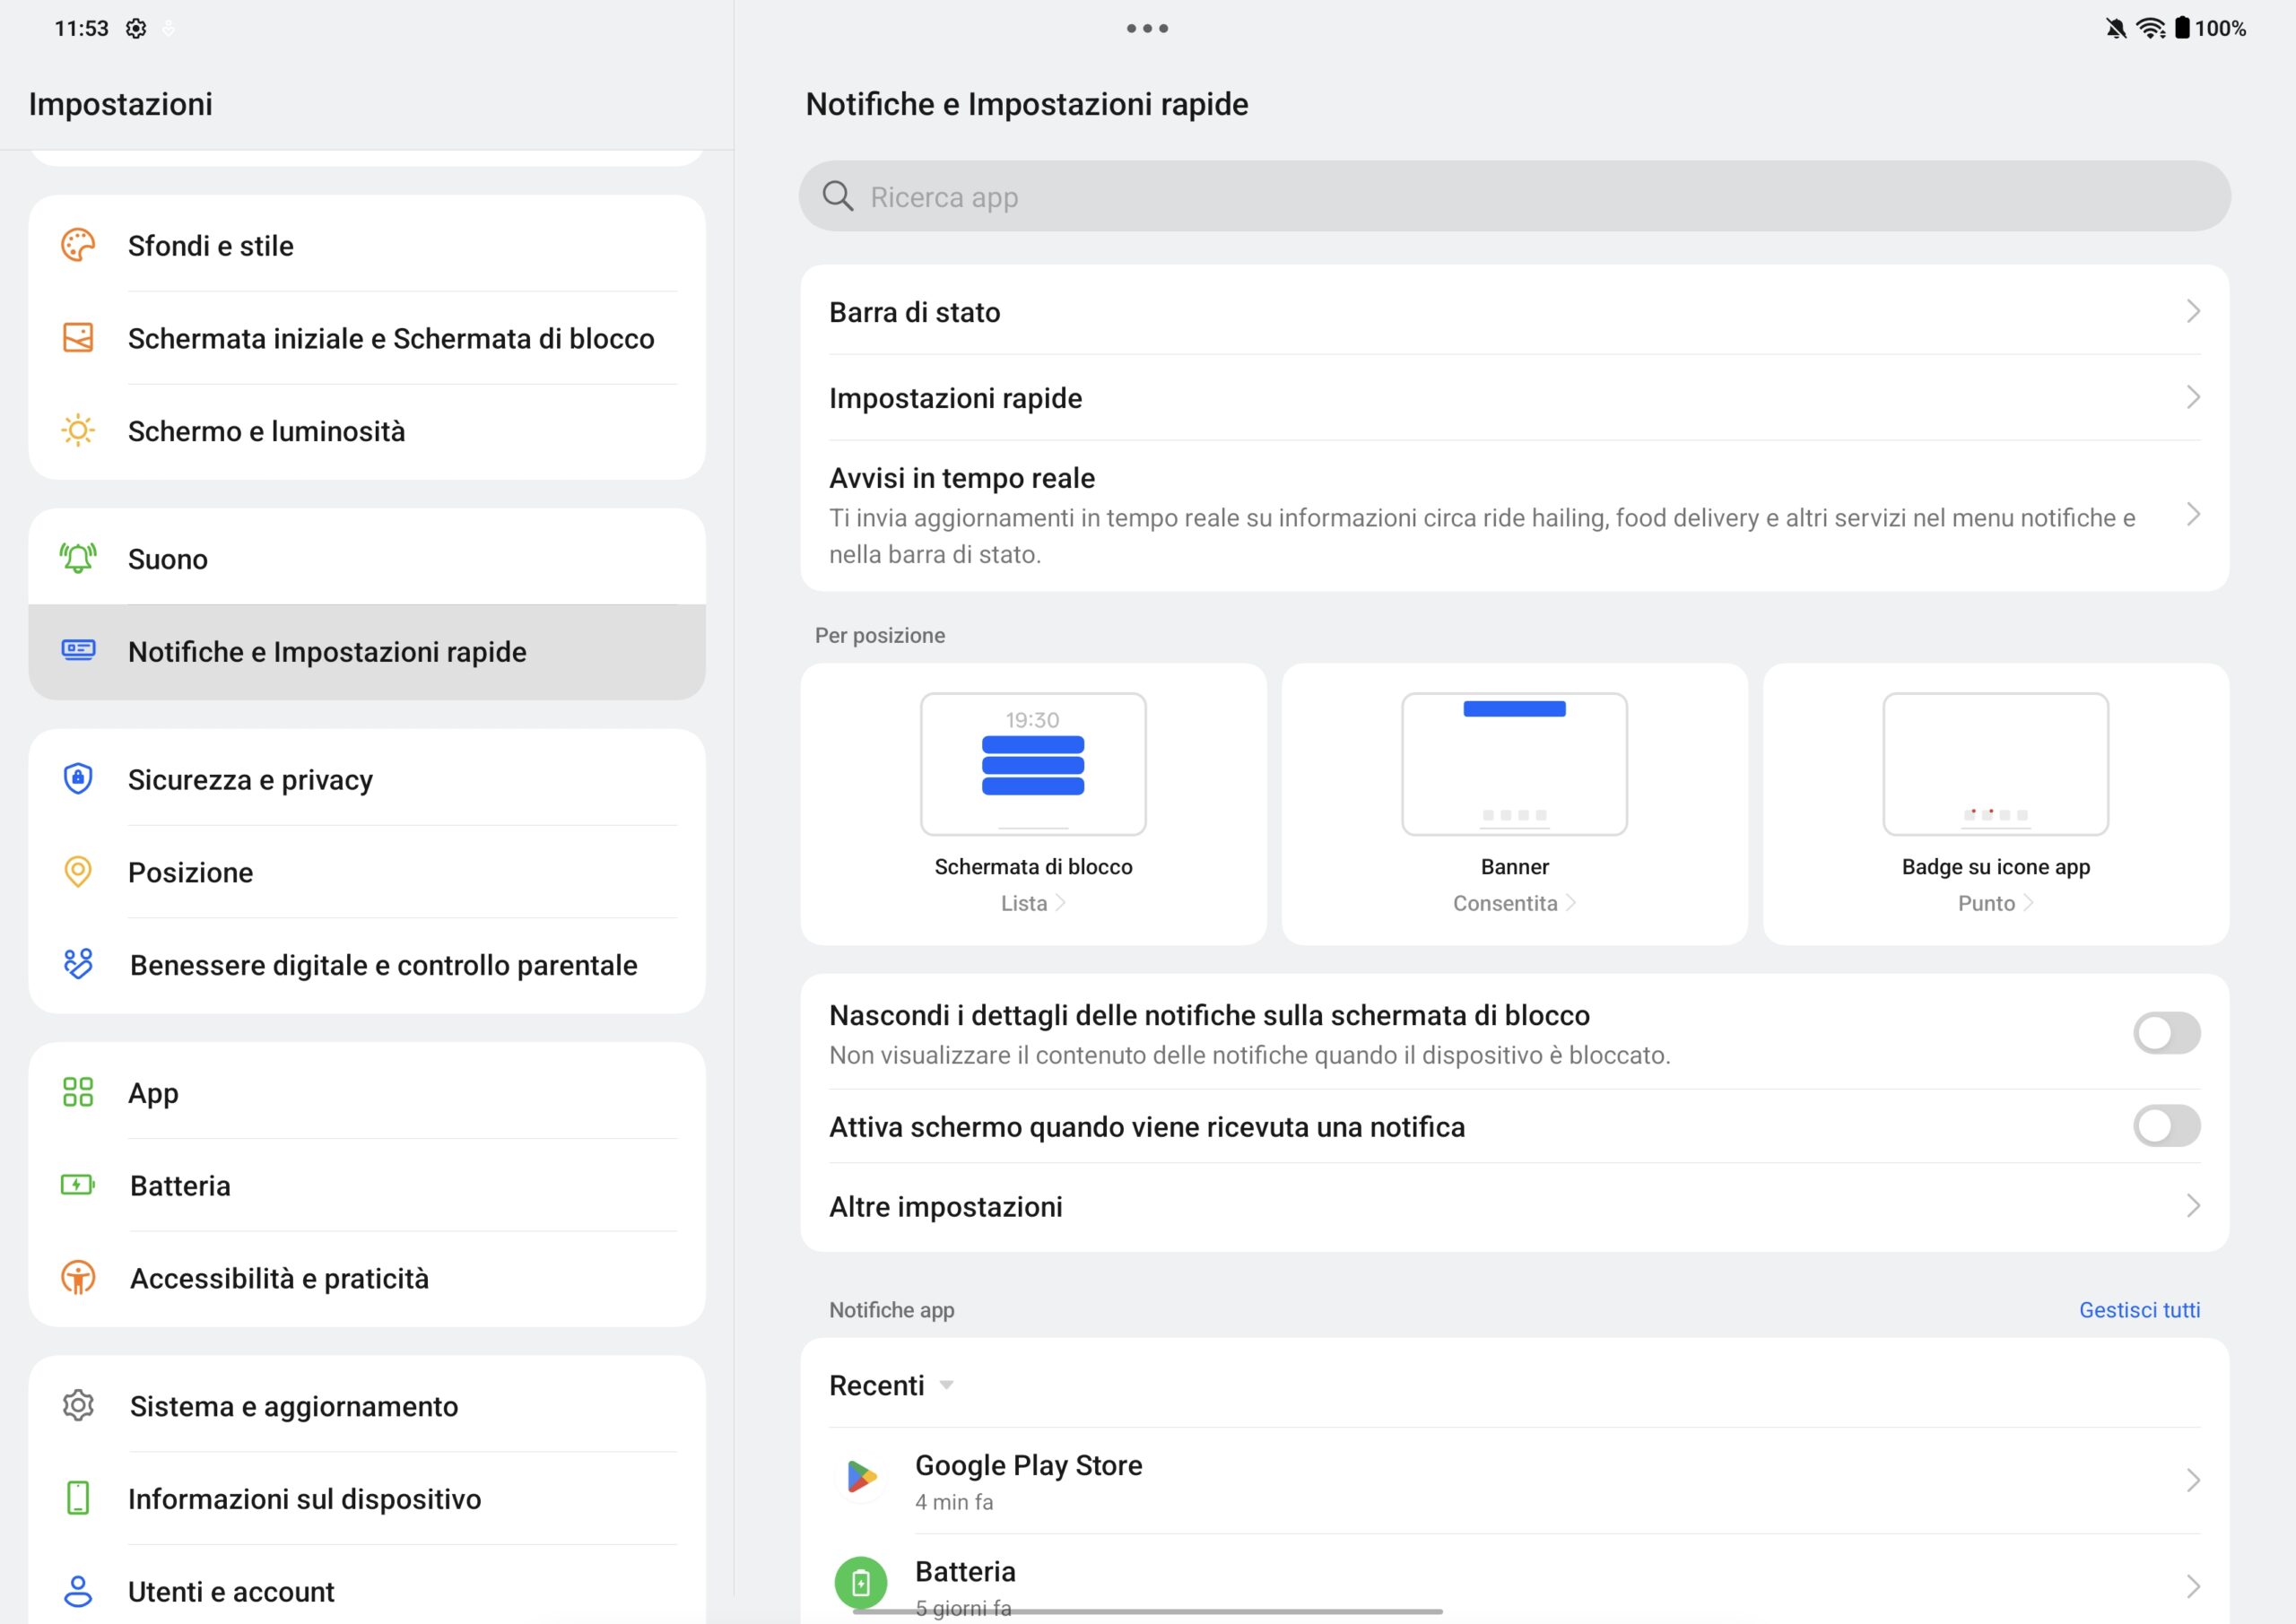Expand the Recenti sort dropdown
This screenshot has height=1624, width=2296.
(x=946, y=1385)
